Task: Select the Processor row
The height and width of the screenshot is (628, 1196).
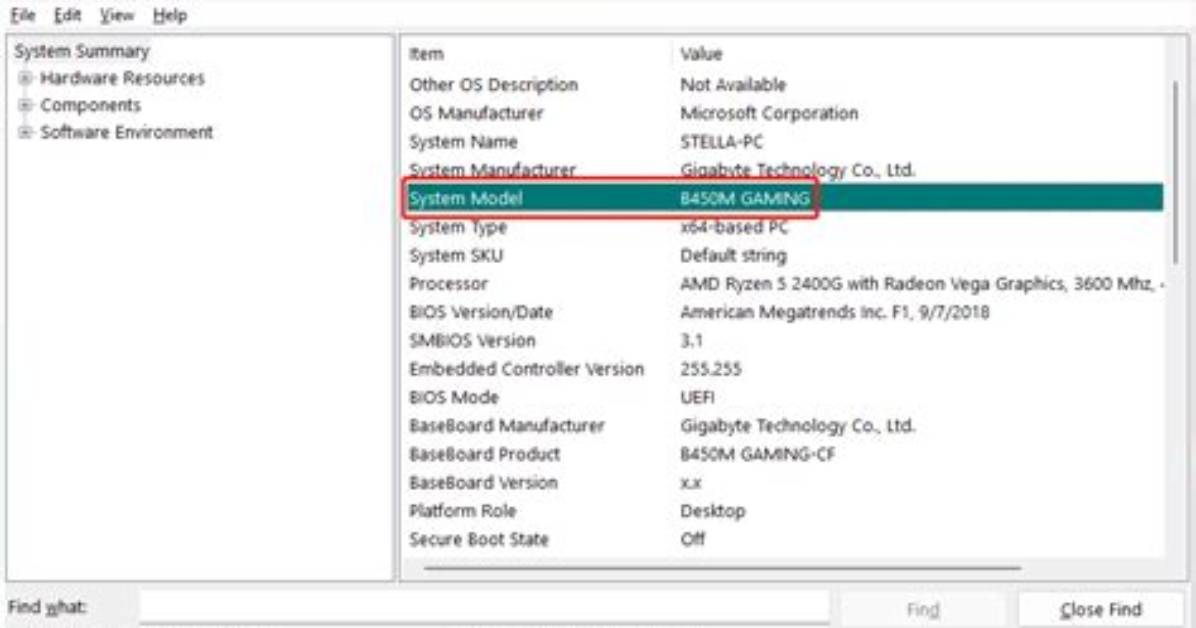Action: click(785, 284)
